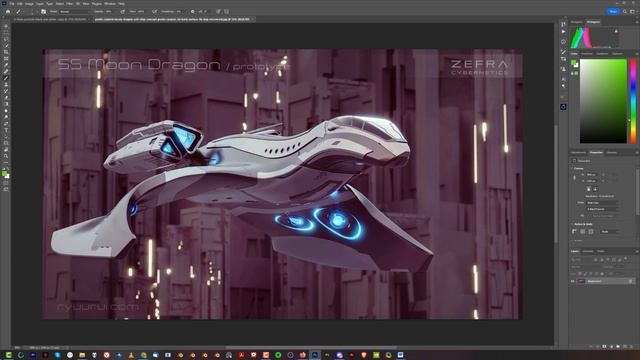Click the search magnifier icon top right
The height and width of the screenshot is (360, 640).
tap(624, 11)
